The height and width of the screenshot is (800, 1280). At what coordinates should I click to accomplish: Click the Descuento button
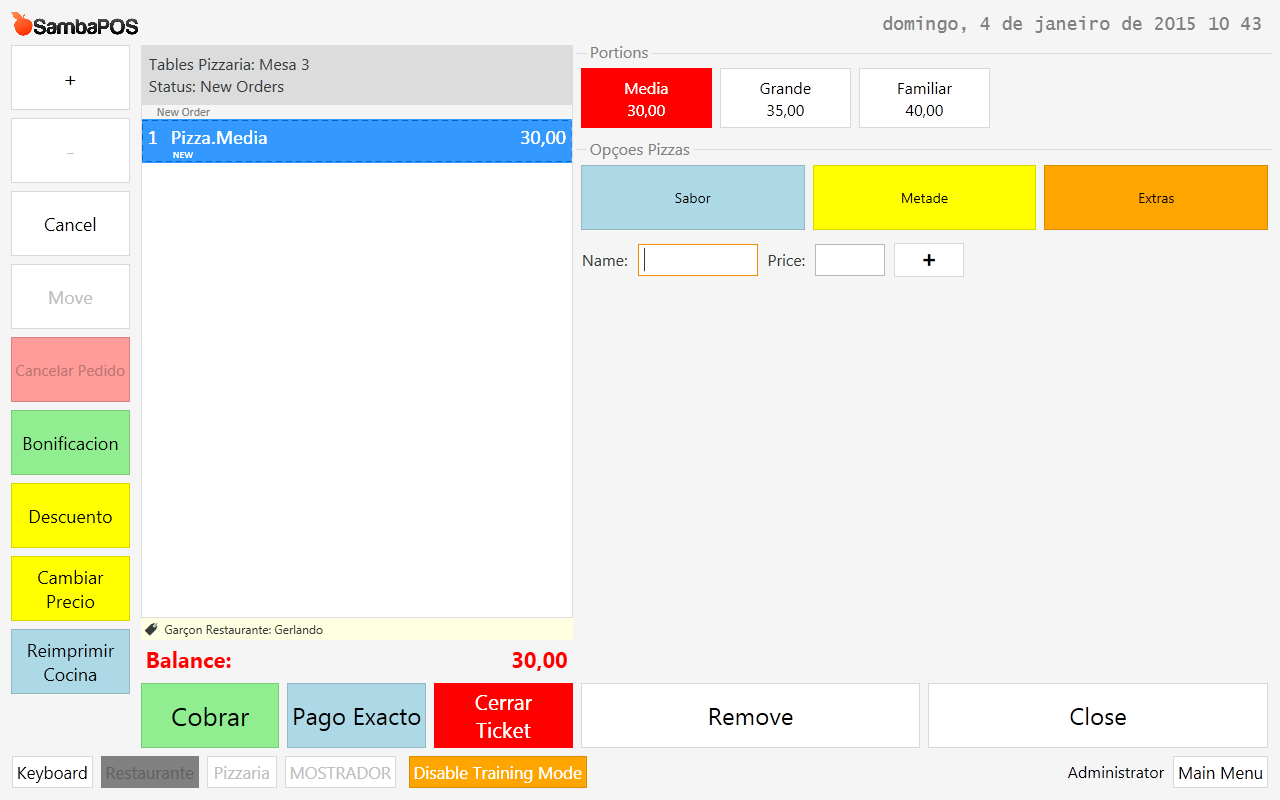[70, 517]
